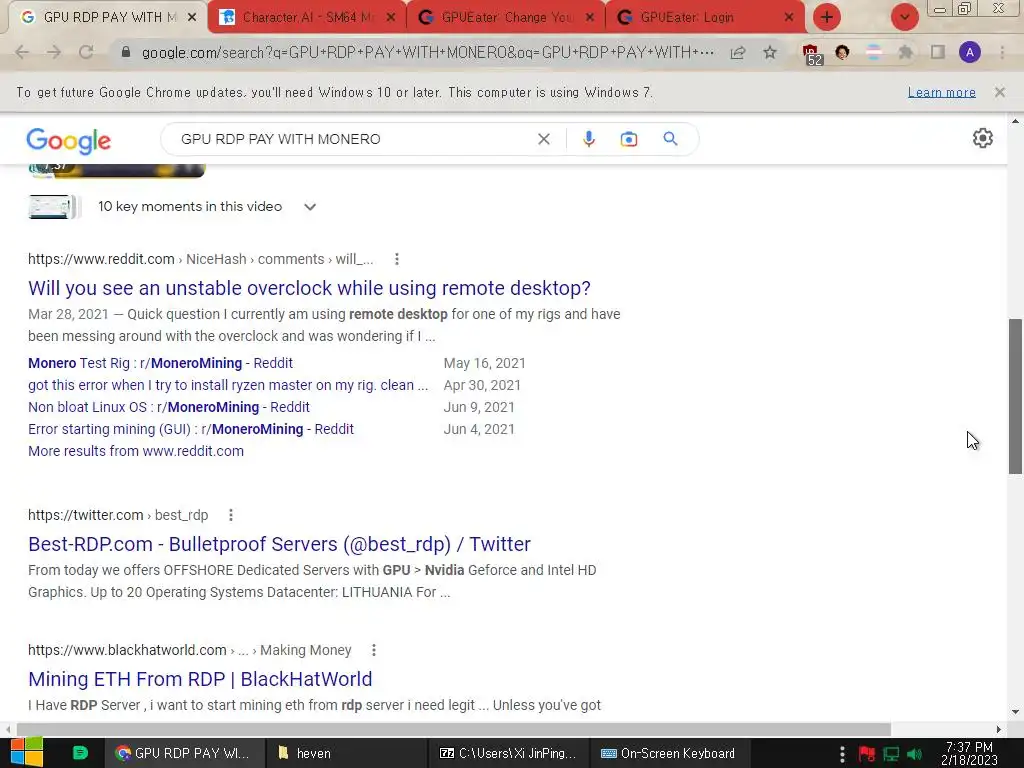Open Error starting mining (GUI) sublink

pyautogui.click(x=191, y=429)
